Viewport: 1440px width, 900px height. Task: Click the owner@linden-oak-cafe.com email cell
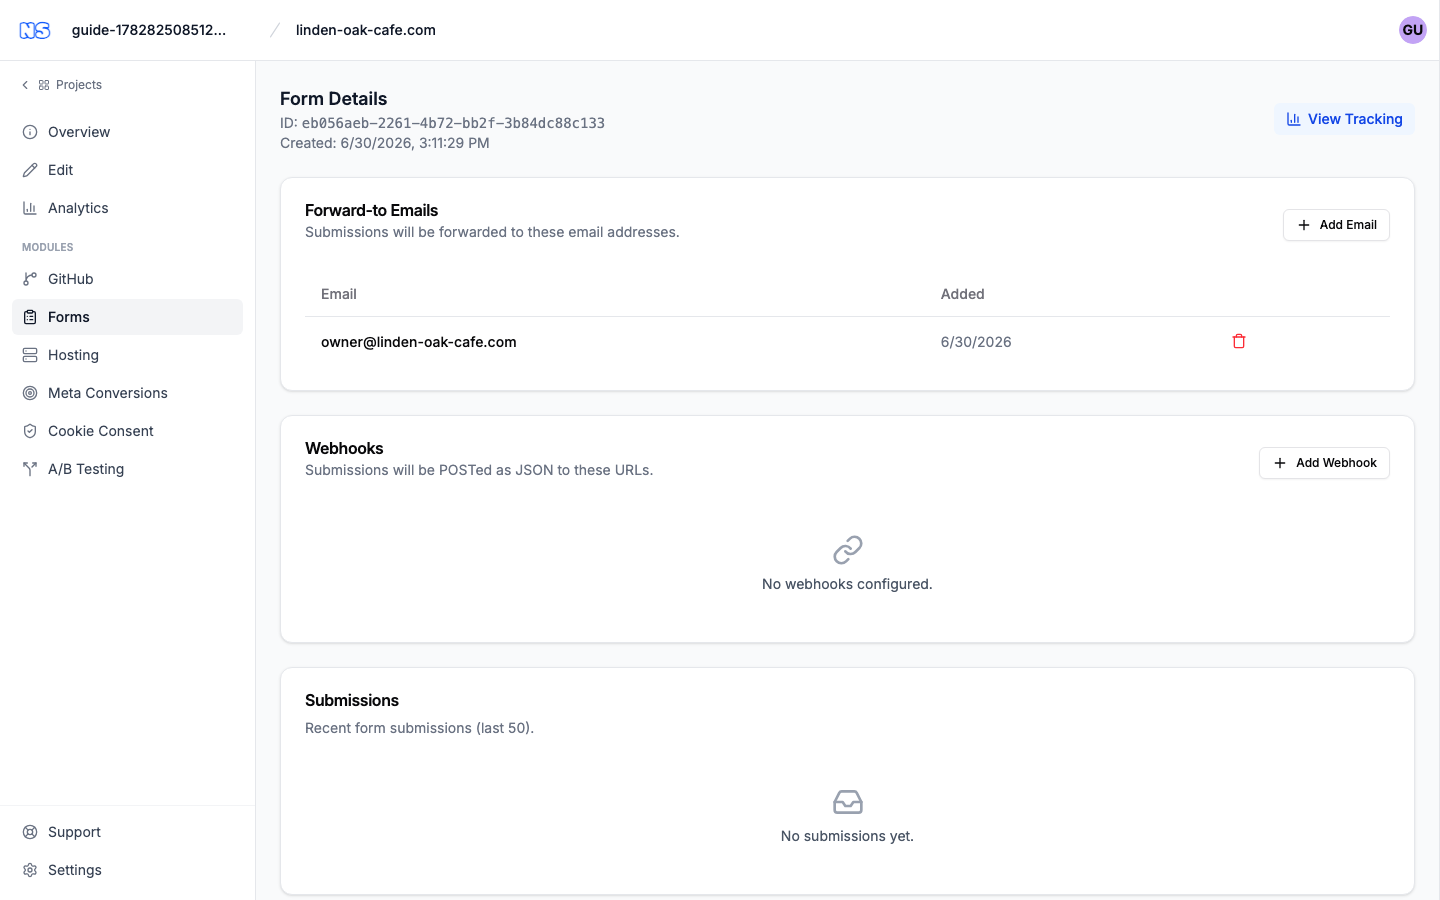[419, 342]
